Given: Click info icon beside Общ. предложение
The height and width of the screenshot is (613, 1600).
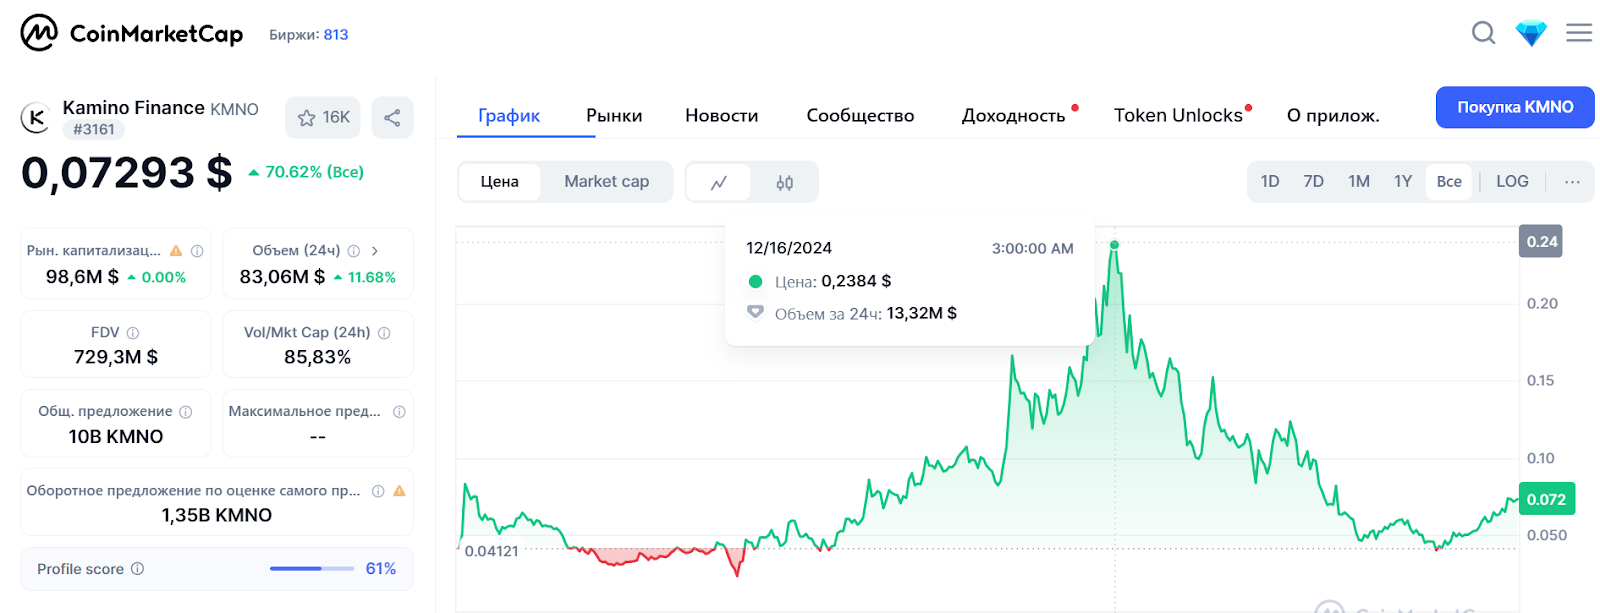Looking at the screenshot, I should (185, 412).
